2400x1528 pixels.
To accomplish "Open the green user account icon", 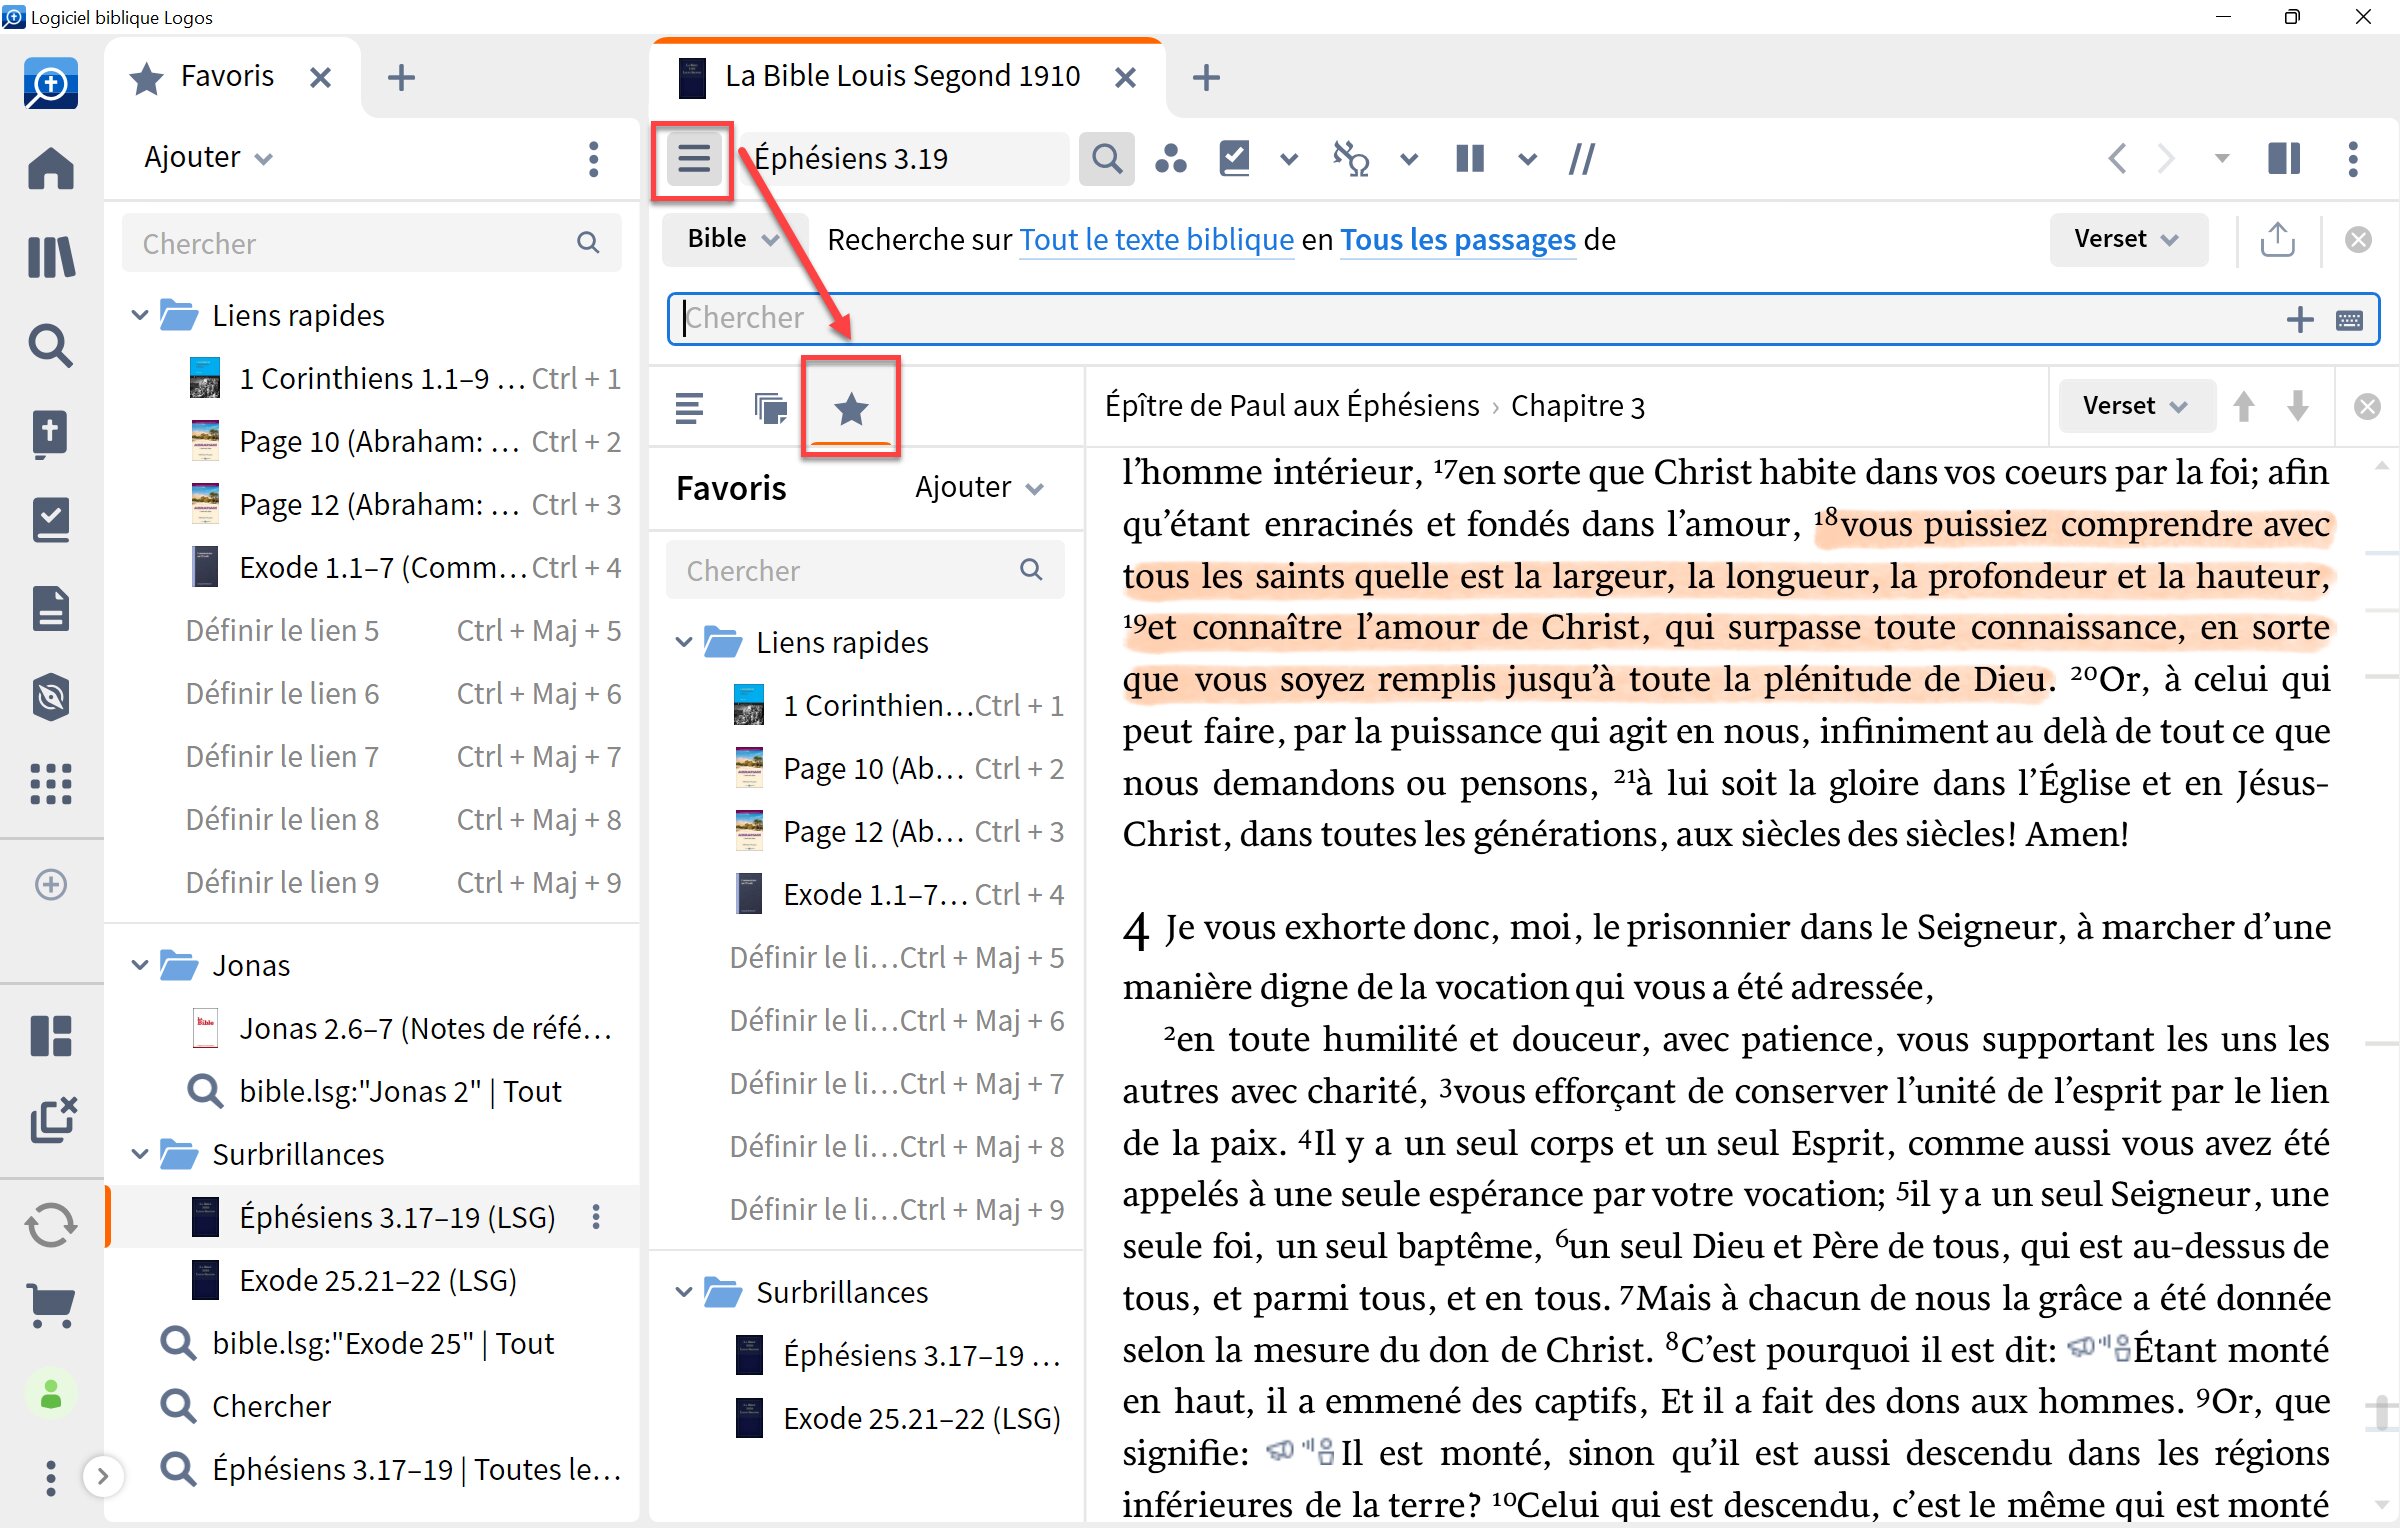I will pyautogui.click(x=51, y=1394).
